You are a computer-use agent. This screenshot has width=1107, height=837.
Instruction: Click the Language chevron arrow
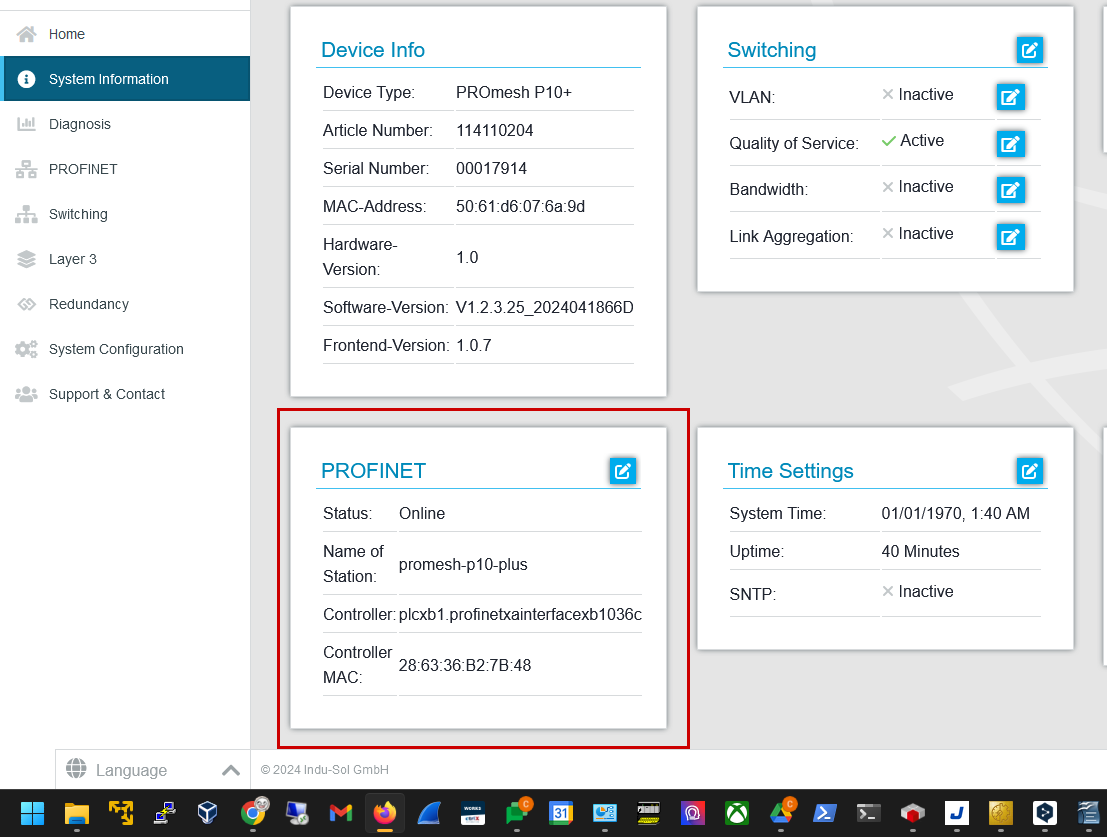tap(231, 770)
